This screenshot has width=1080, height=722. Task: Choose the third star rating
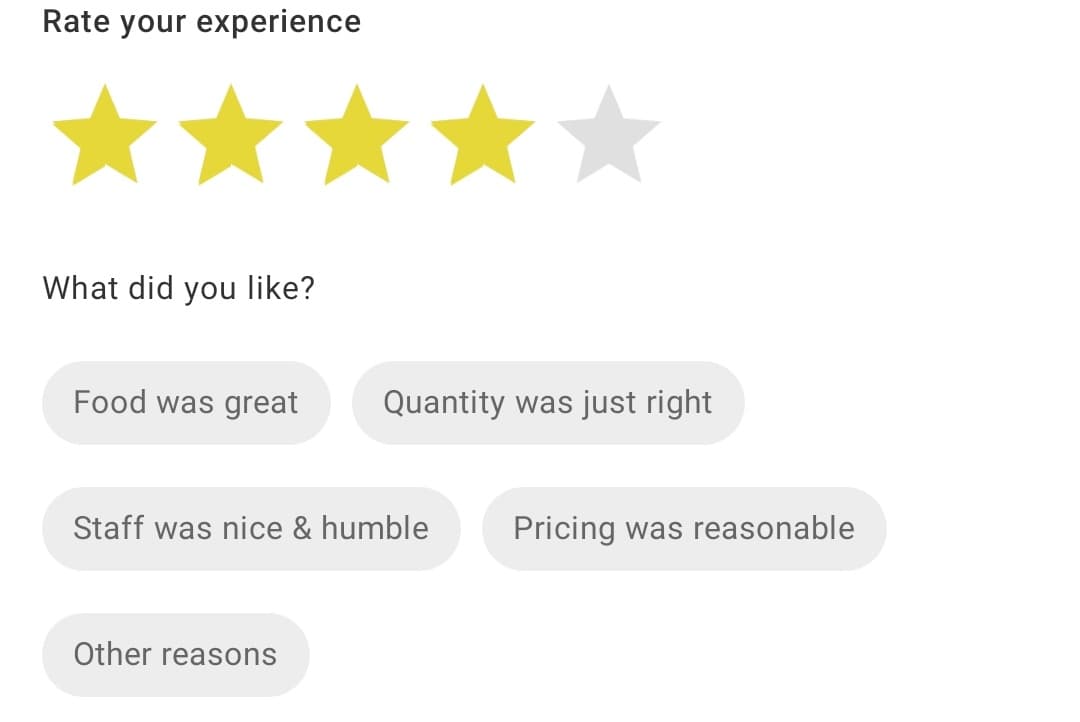(x=357, y=136)
